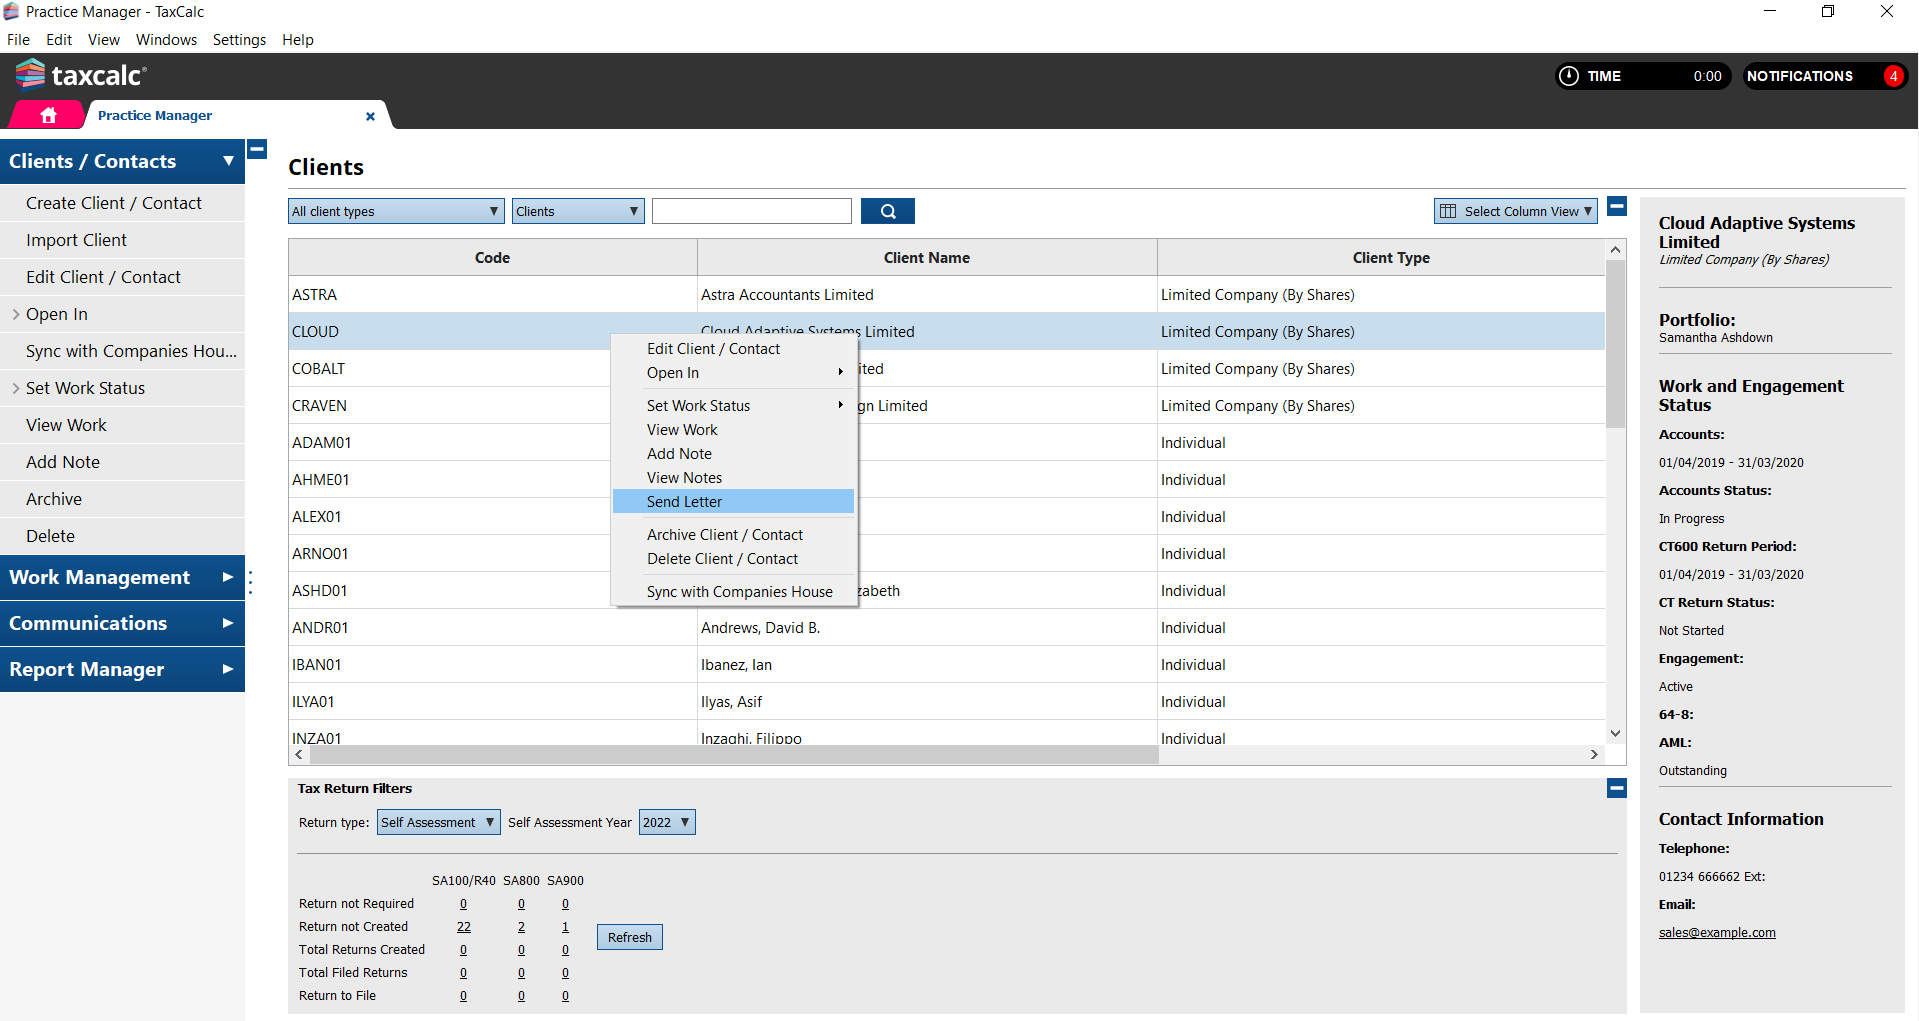
Task: Close the Practice Manager tab
Action: pos(370,116)
